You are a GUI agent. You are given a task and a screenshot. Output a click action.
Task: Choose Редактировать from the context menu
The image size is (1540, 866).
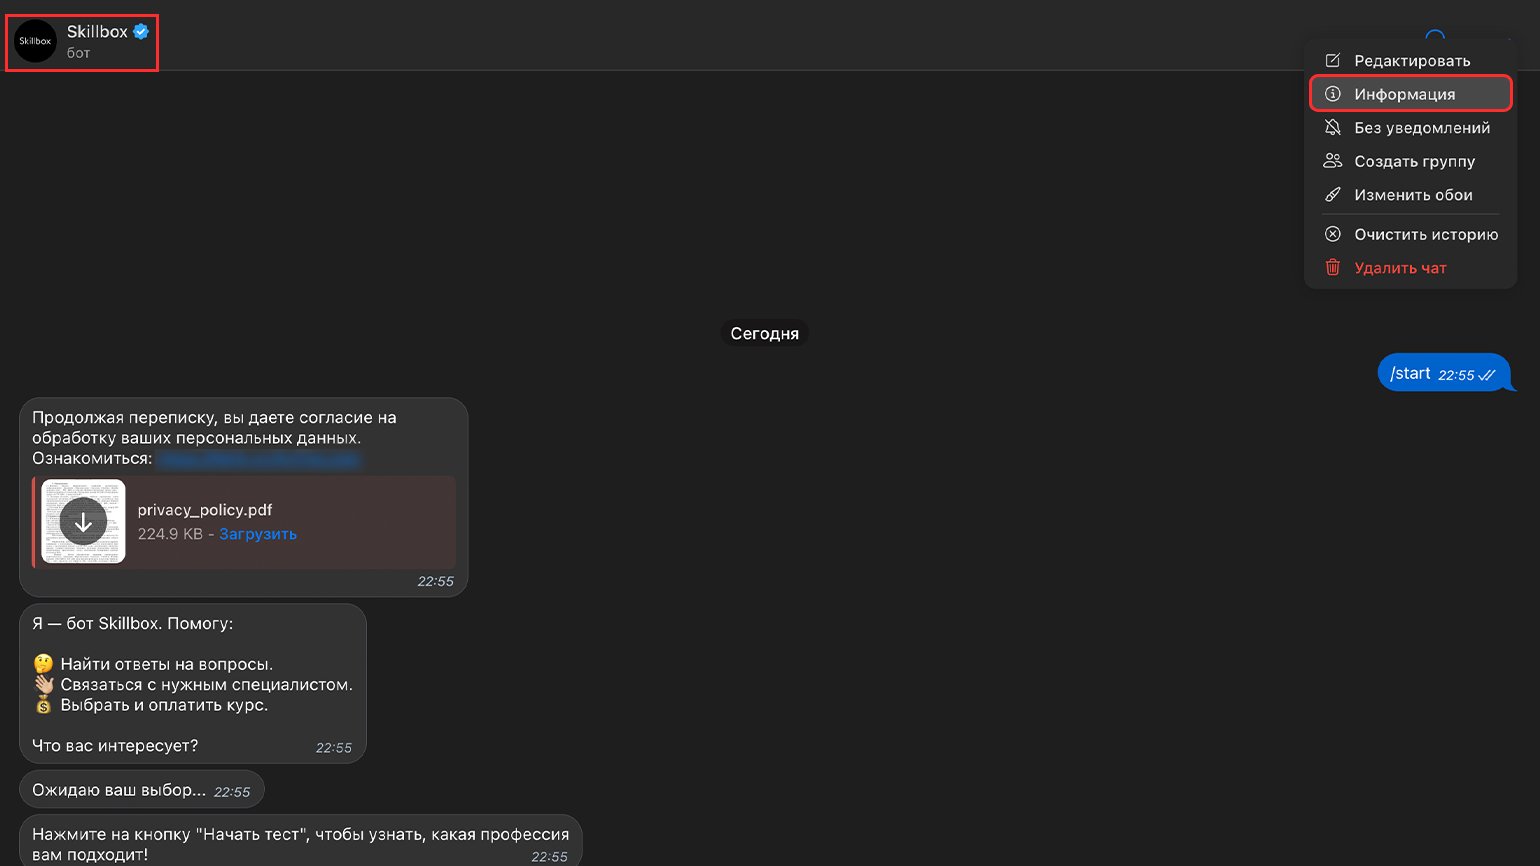point(1411,61)
